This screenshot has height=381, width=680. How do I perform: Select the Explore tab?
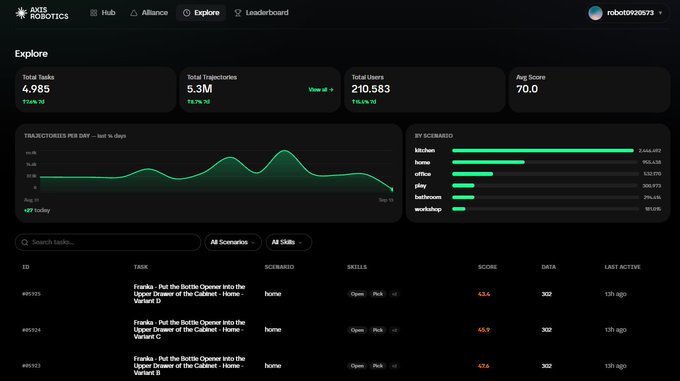point(201,13)
